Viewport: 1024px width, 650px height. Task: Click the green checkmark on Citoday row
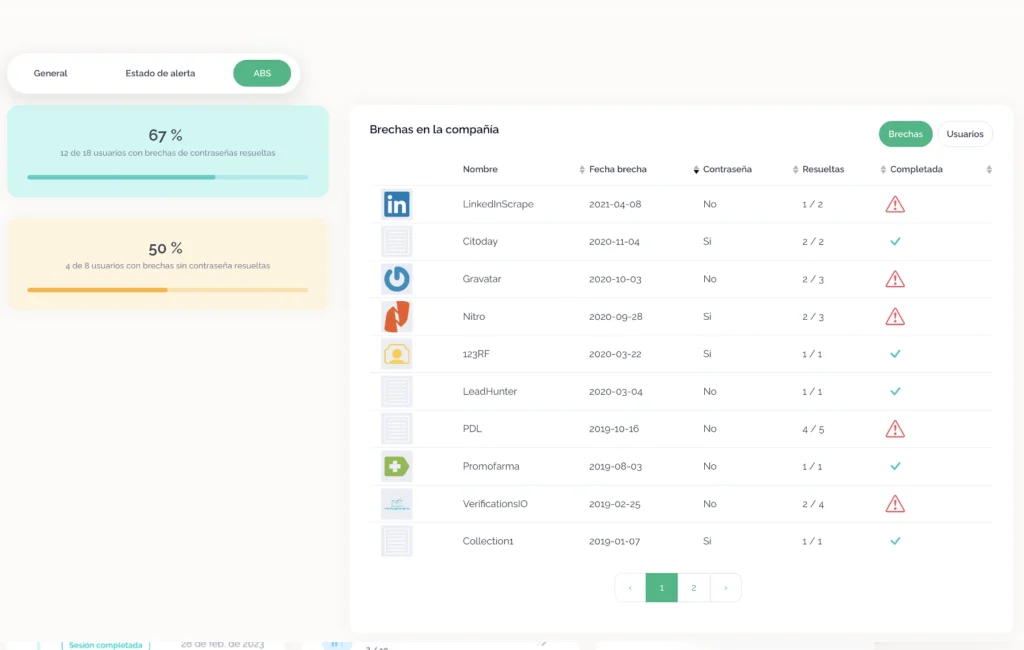point(895,242)
